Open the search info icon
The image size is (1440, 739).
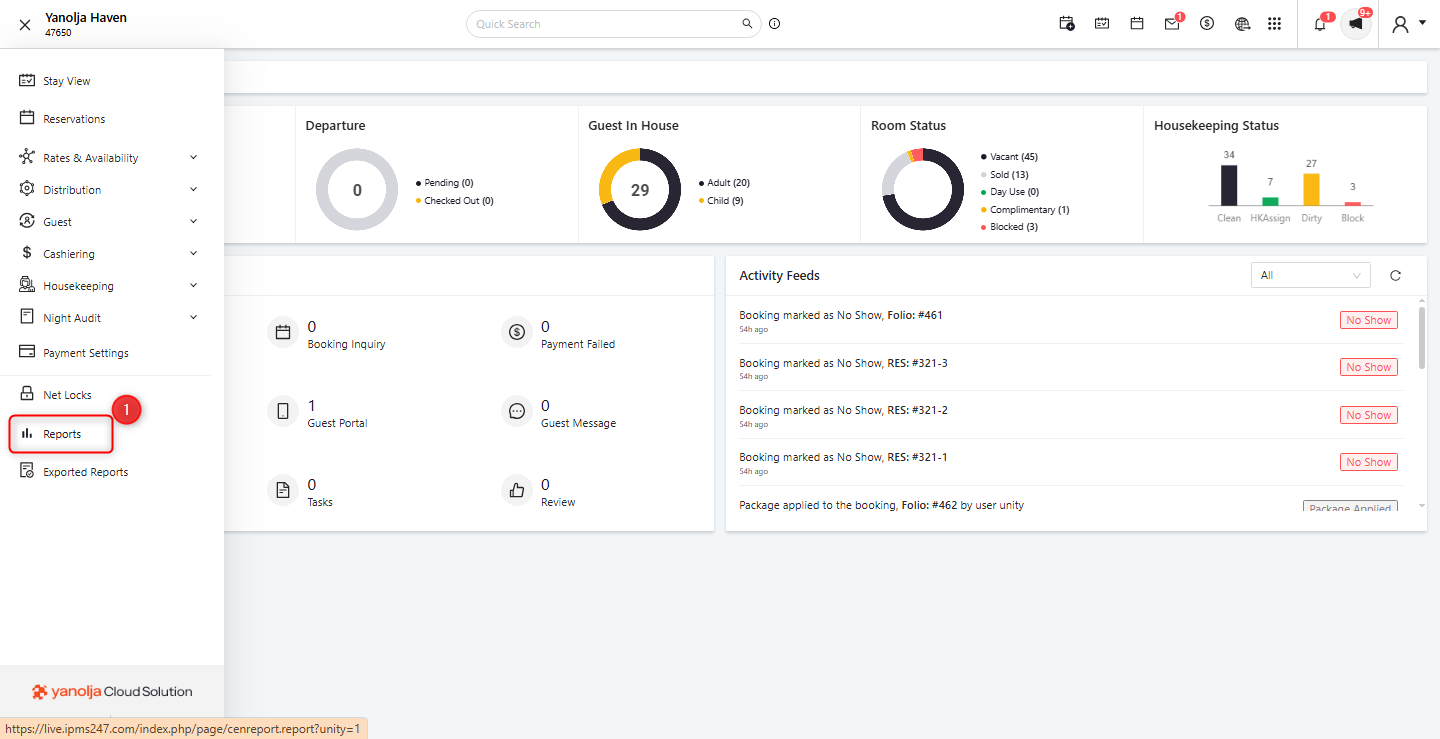[x=774, y=24]
